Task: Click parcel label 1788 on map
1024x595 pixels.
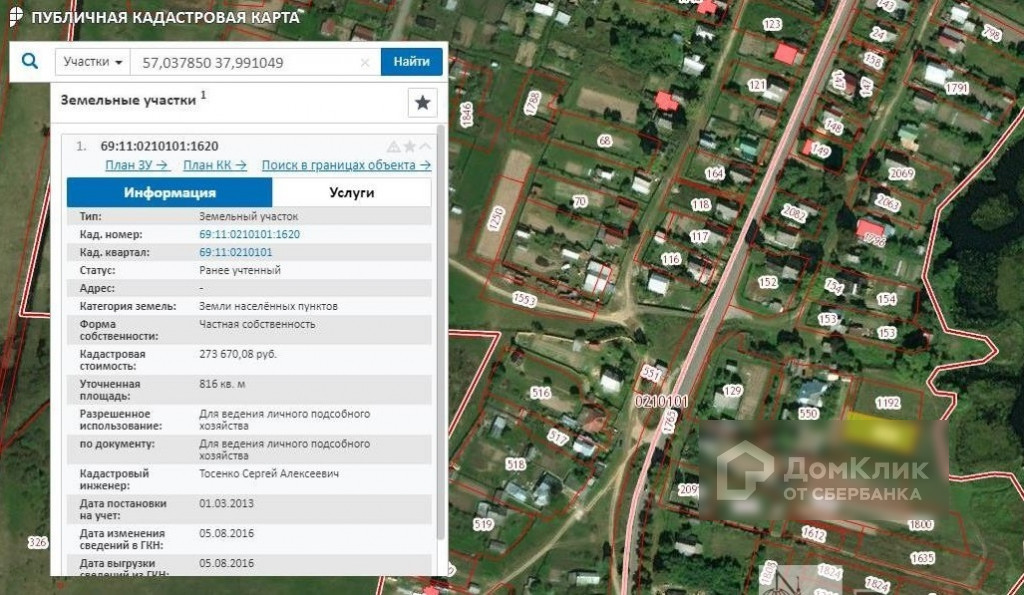Action: pyautogui.click(x=533, y=103)
